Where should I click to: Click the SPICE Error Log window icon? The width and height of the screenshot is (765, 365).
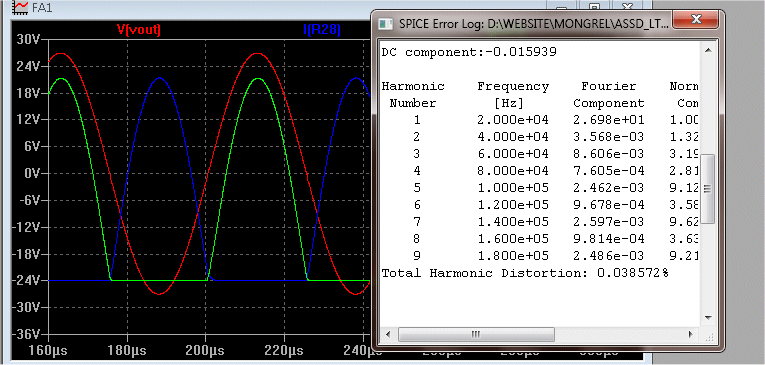[386, 23]
